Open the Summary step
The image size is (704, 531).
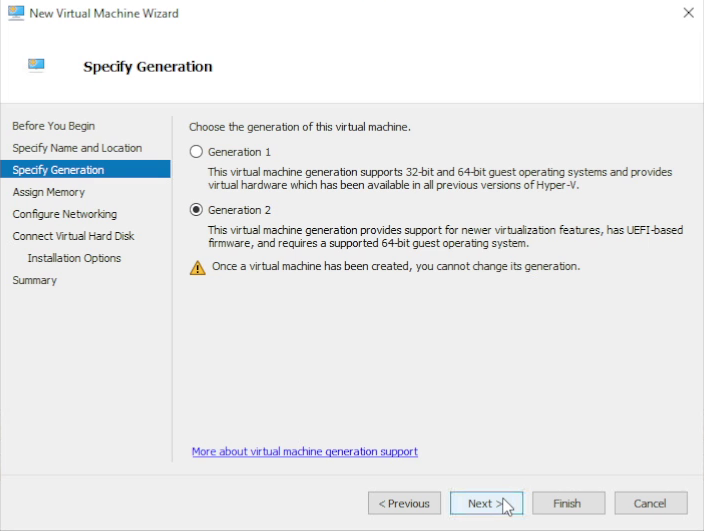(34, 280)
